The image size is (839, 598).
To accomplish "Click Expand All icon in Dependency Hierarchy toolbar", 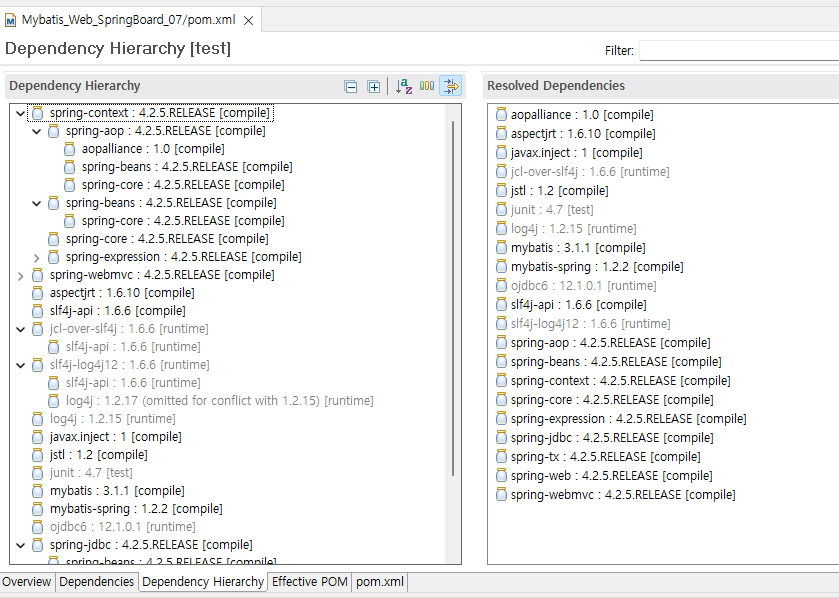I will point(373,86).
